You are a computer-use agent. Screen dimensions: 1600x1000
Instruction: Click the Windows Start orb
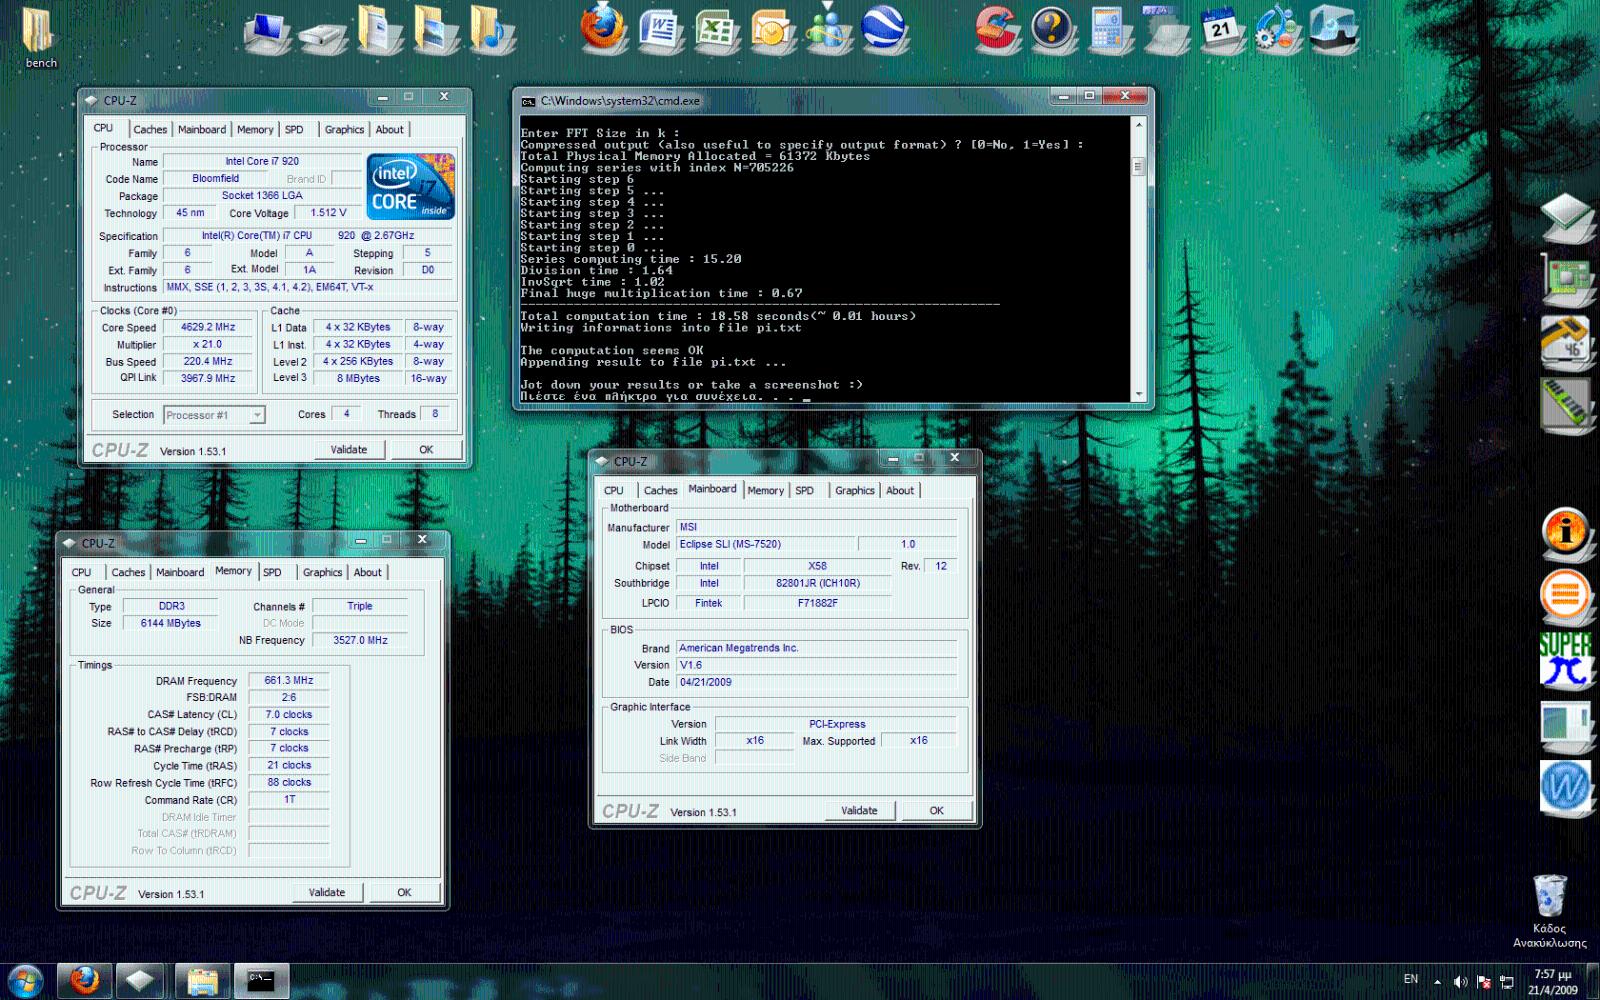tap(24, 981)
